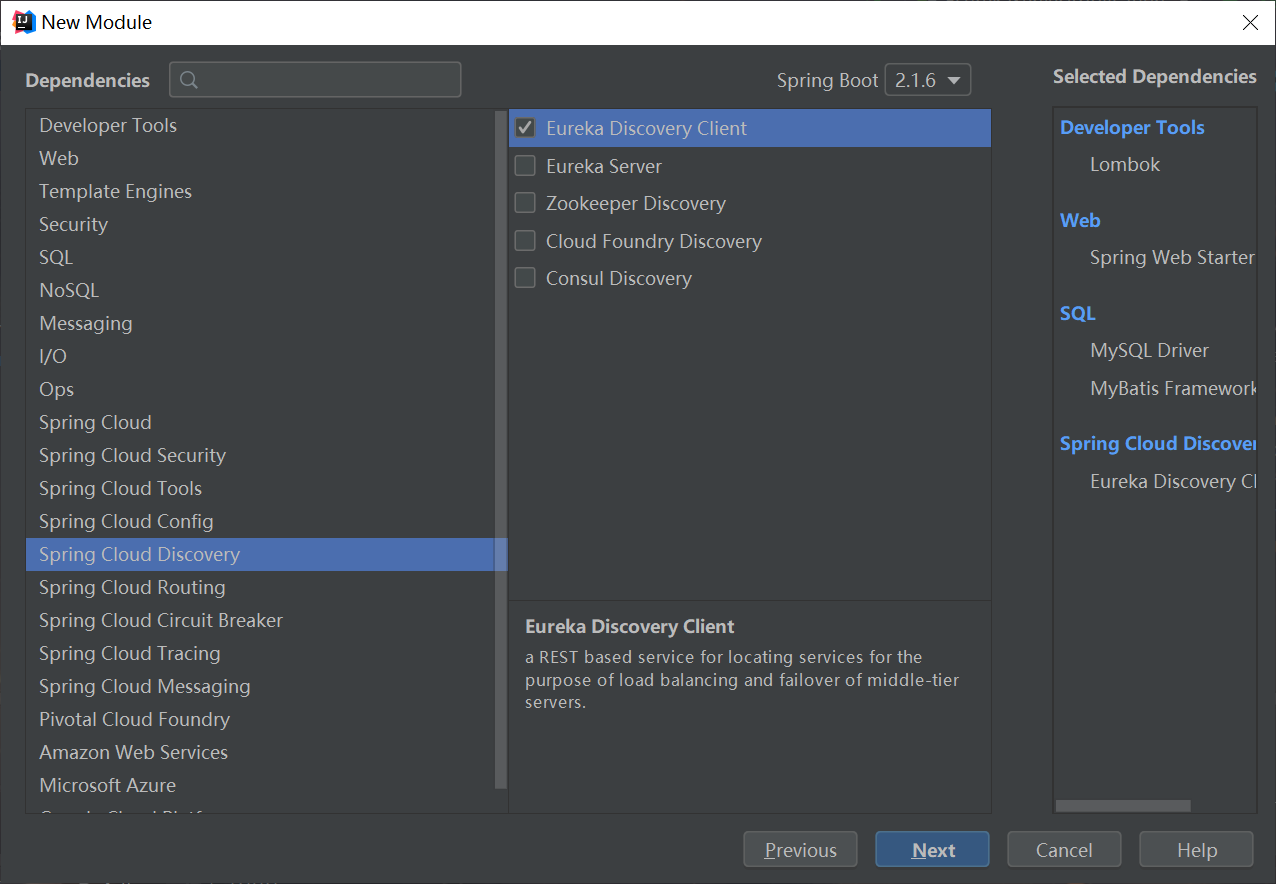The height and width of the screenshot is (884, 1276).
Task: Focus the Dependencies search field
Action: click(315, 80)
